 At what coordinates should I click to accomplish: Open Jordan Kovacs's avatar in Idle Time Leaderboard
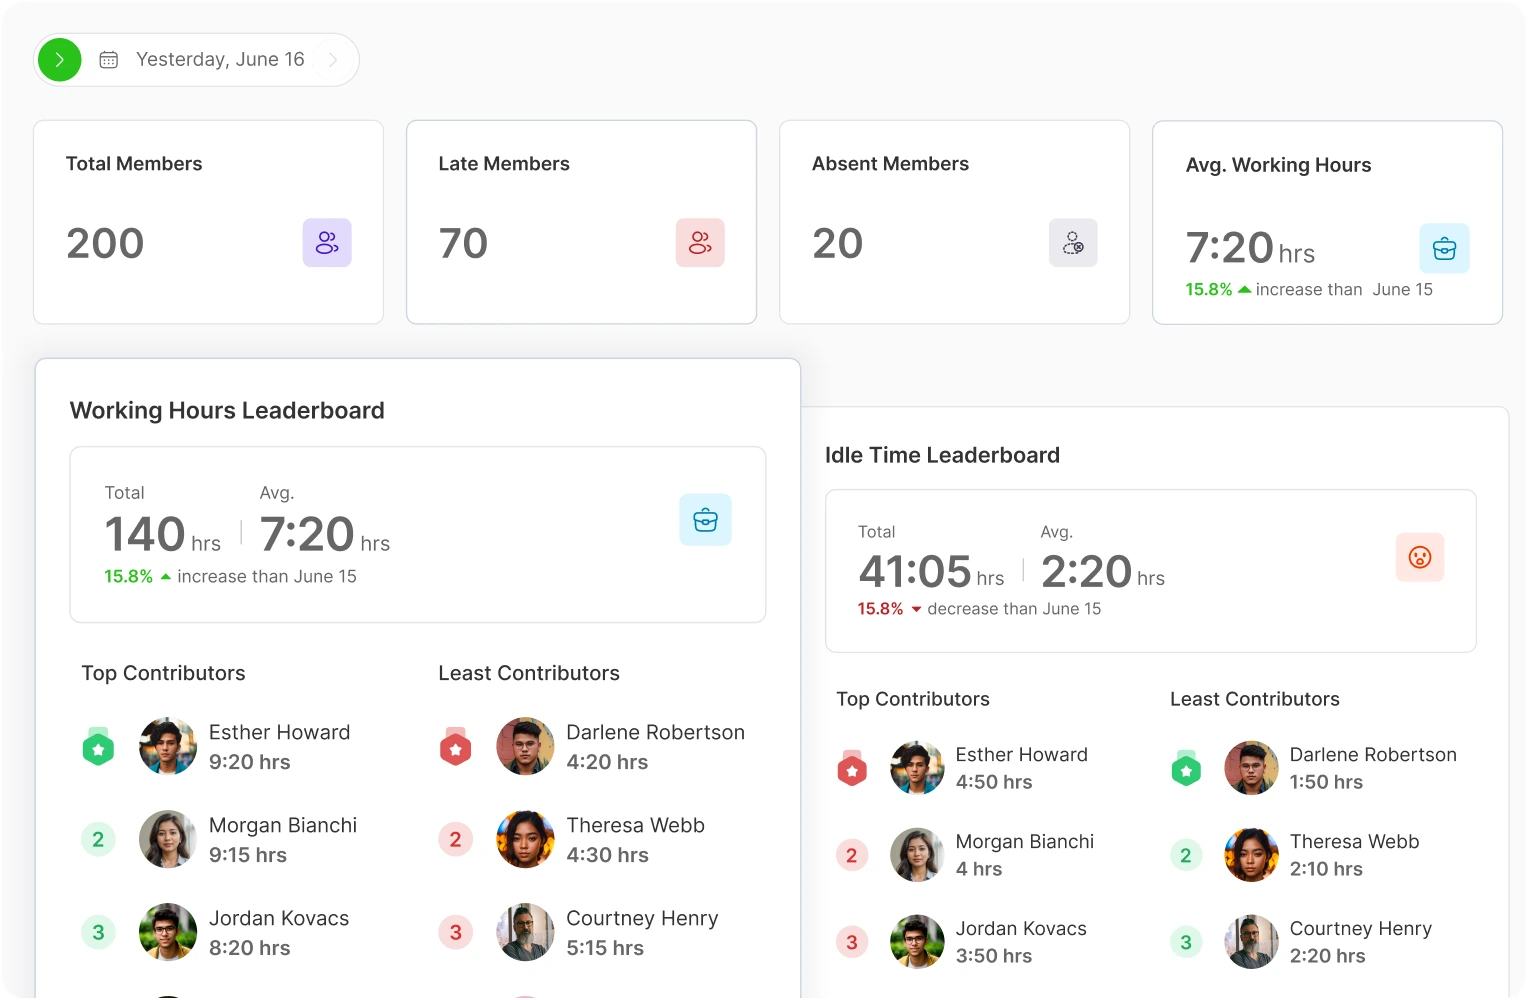(x=917, y=942)
